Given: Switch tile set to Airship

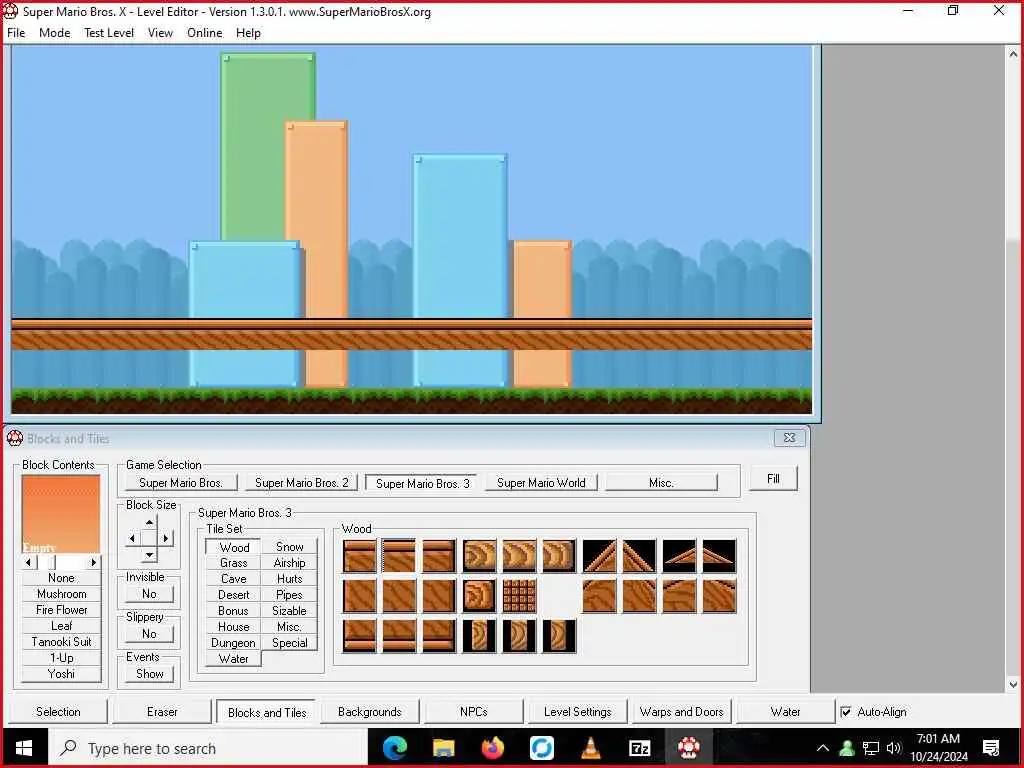Looking at the screenshot, I should pos(289,563).
